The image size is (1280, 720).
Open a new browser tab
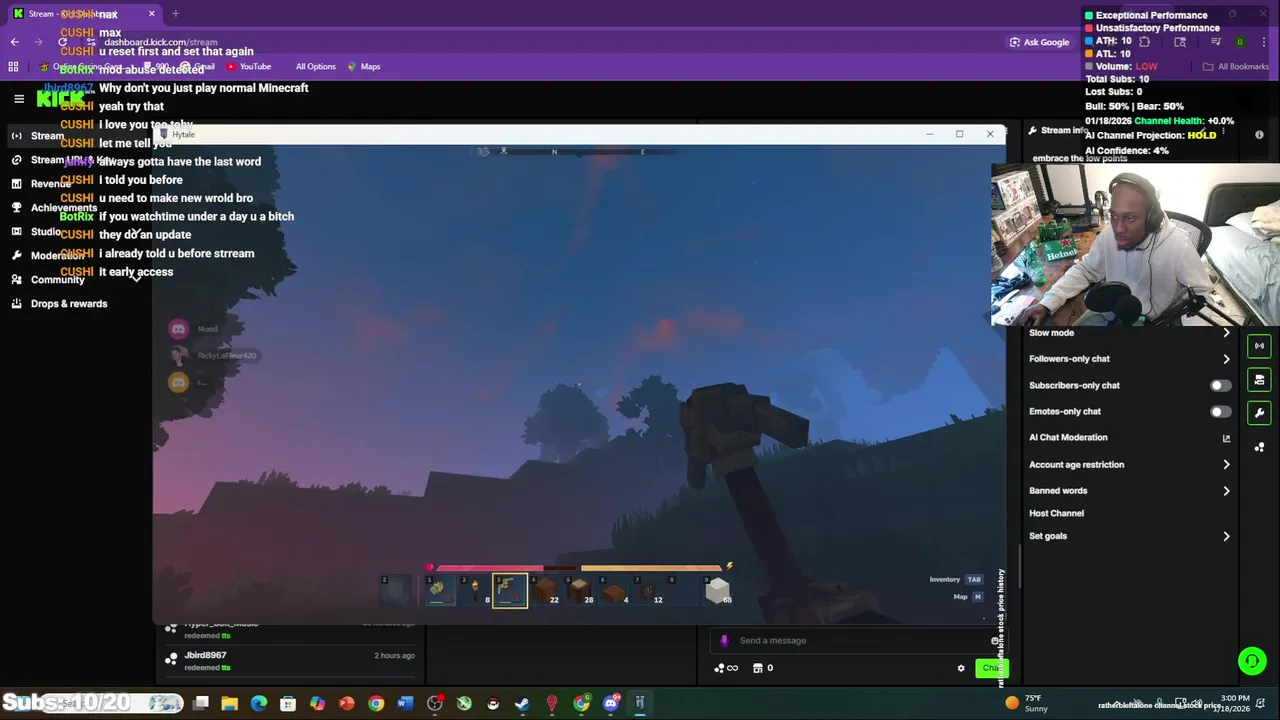pos(175,14)
